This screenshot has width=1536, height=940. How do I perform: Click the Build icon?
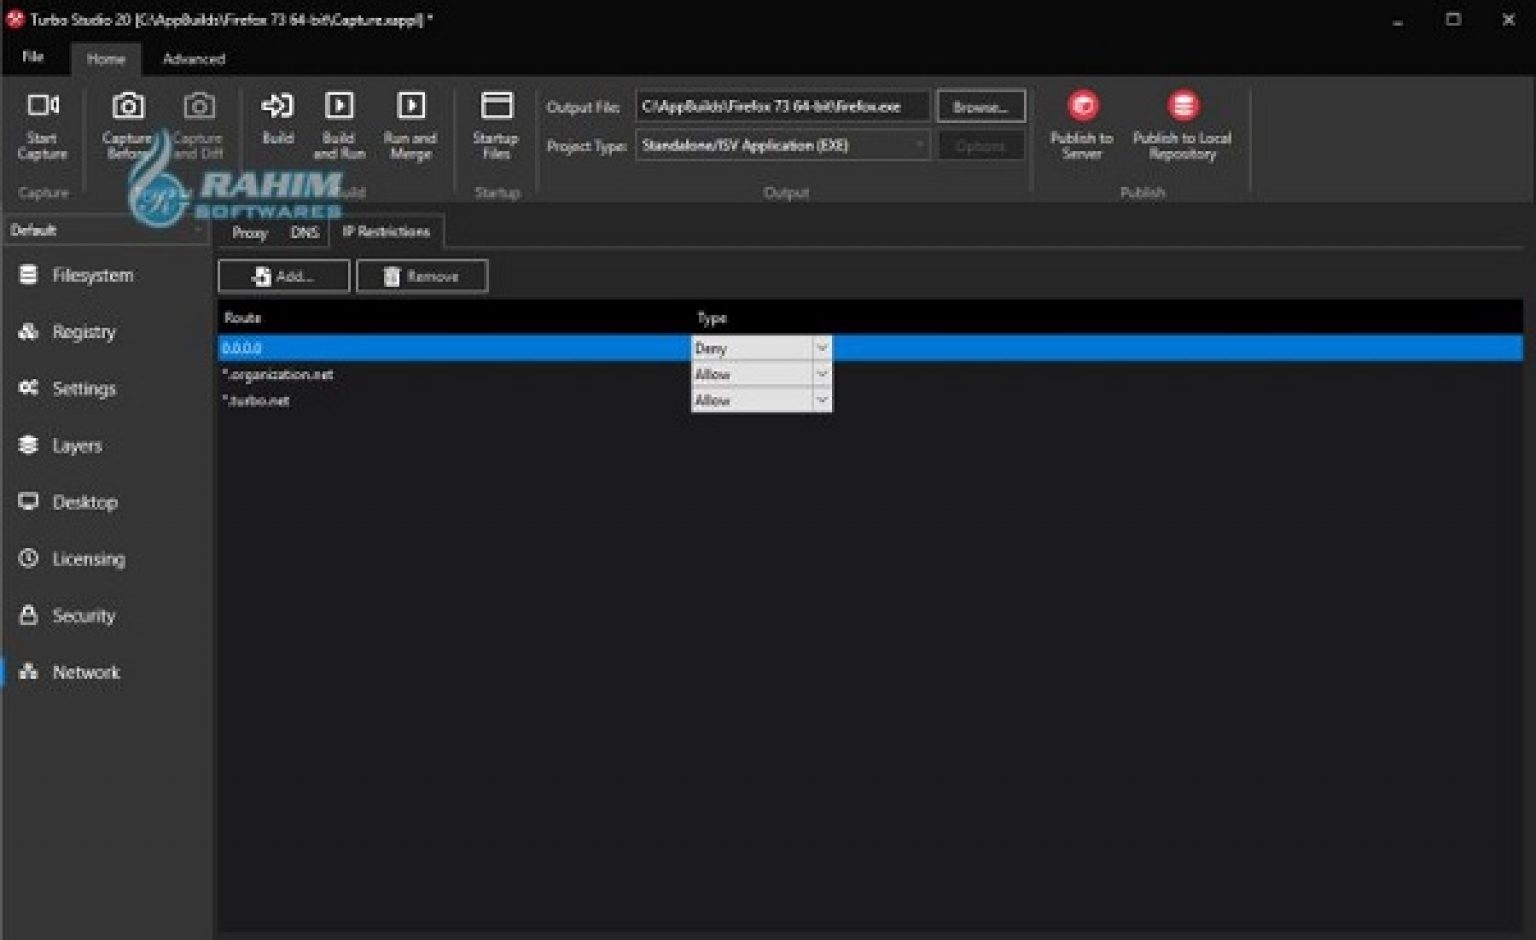click(x=277, y=122)
